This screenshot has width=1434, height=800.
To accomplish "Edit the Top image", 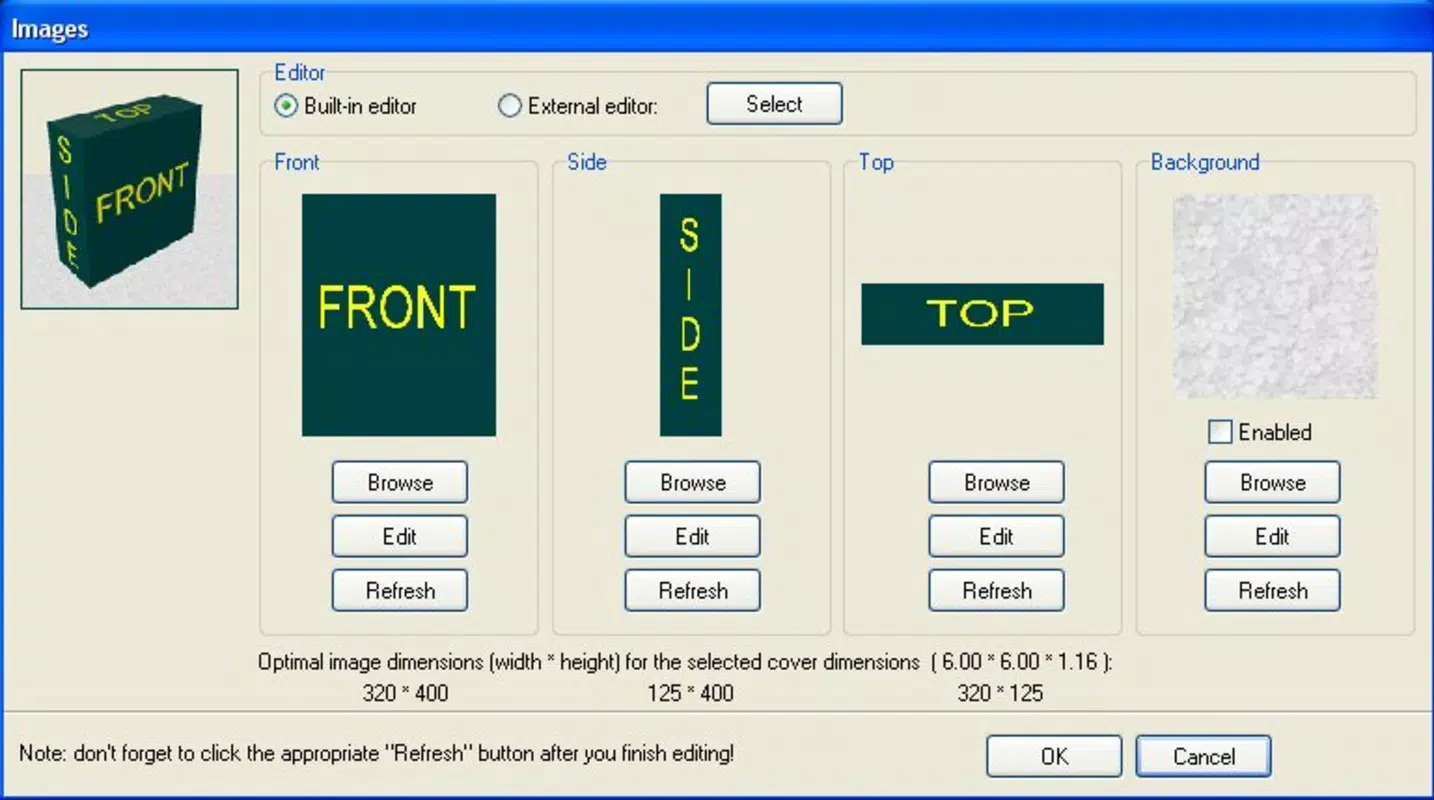I will [x=997, y=537].
